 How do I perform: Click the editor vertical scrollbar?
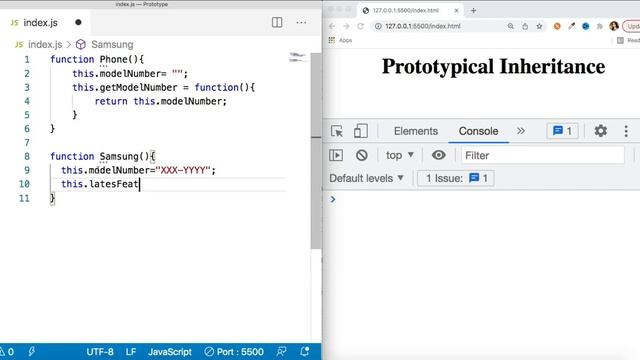point(316,151)
